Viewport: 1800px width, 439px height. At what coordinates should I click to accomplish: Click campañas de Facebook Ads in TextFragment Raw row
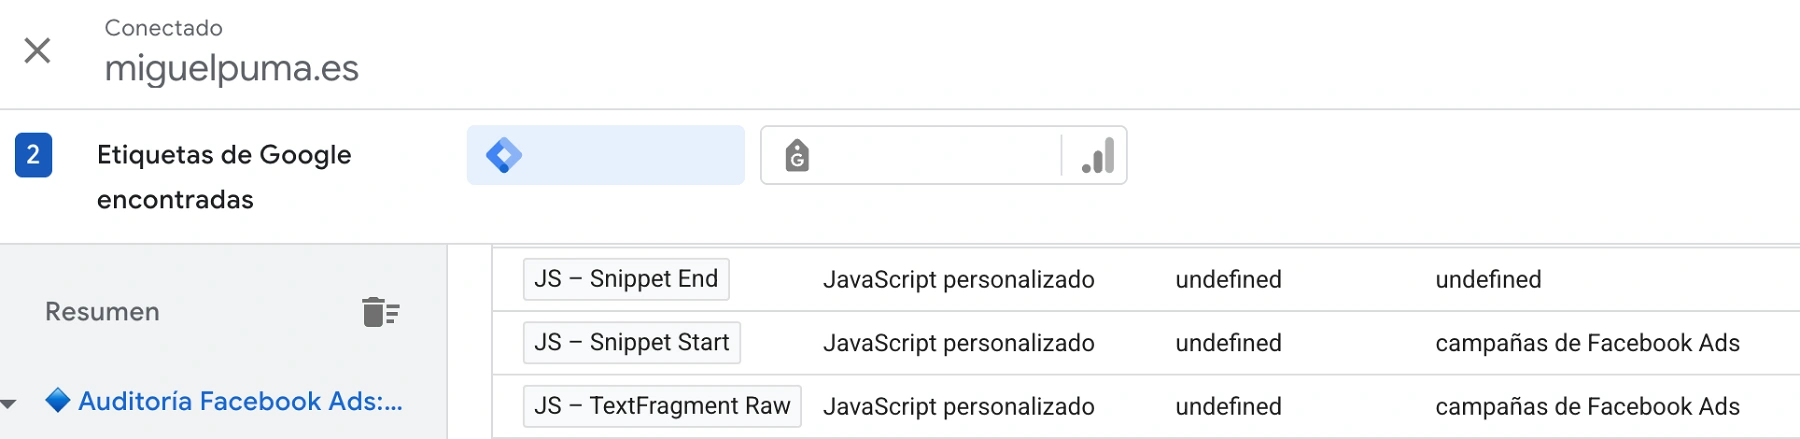(1587, 407)
